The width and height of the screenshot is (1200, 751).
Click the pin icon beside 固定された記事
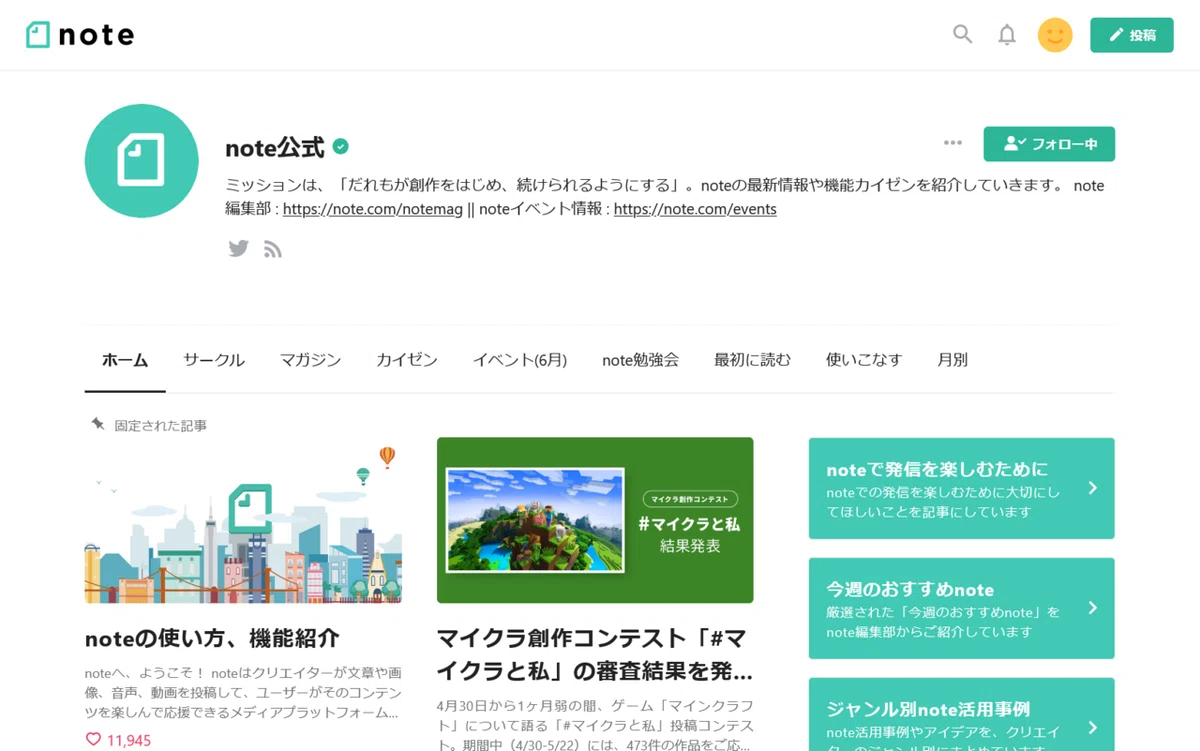tap(97, 425)
